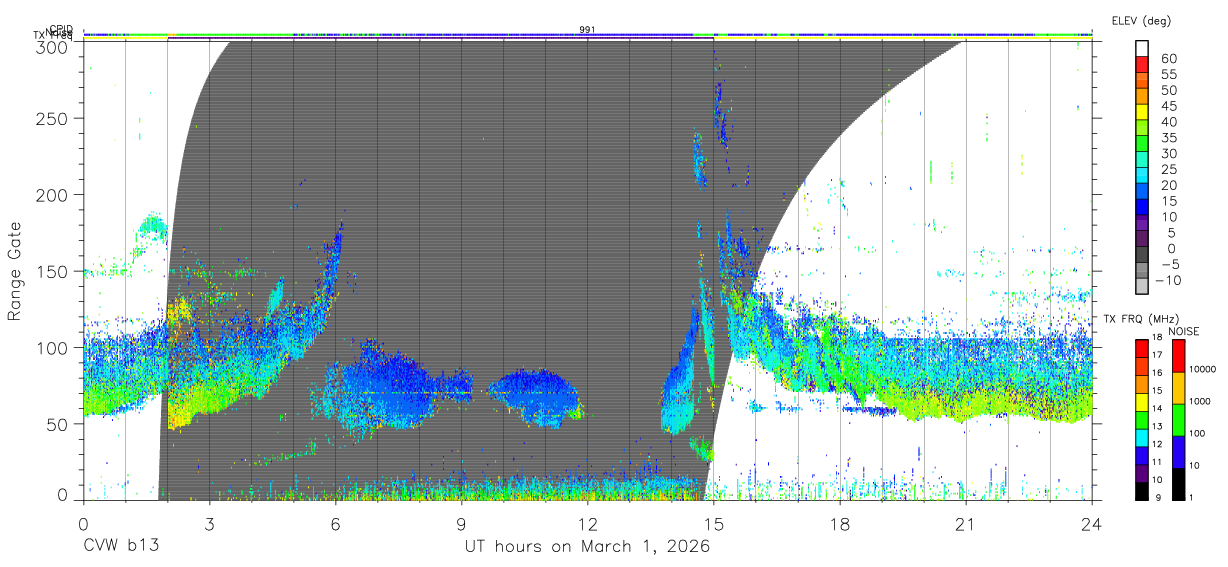This screenshot has width=1228, height=567.
Task: Click the '25' label on the ELEV colorbar
Action: 1168,170
